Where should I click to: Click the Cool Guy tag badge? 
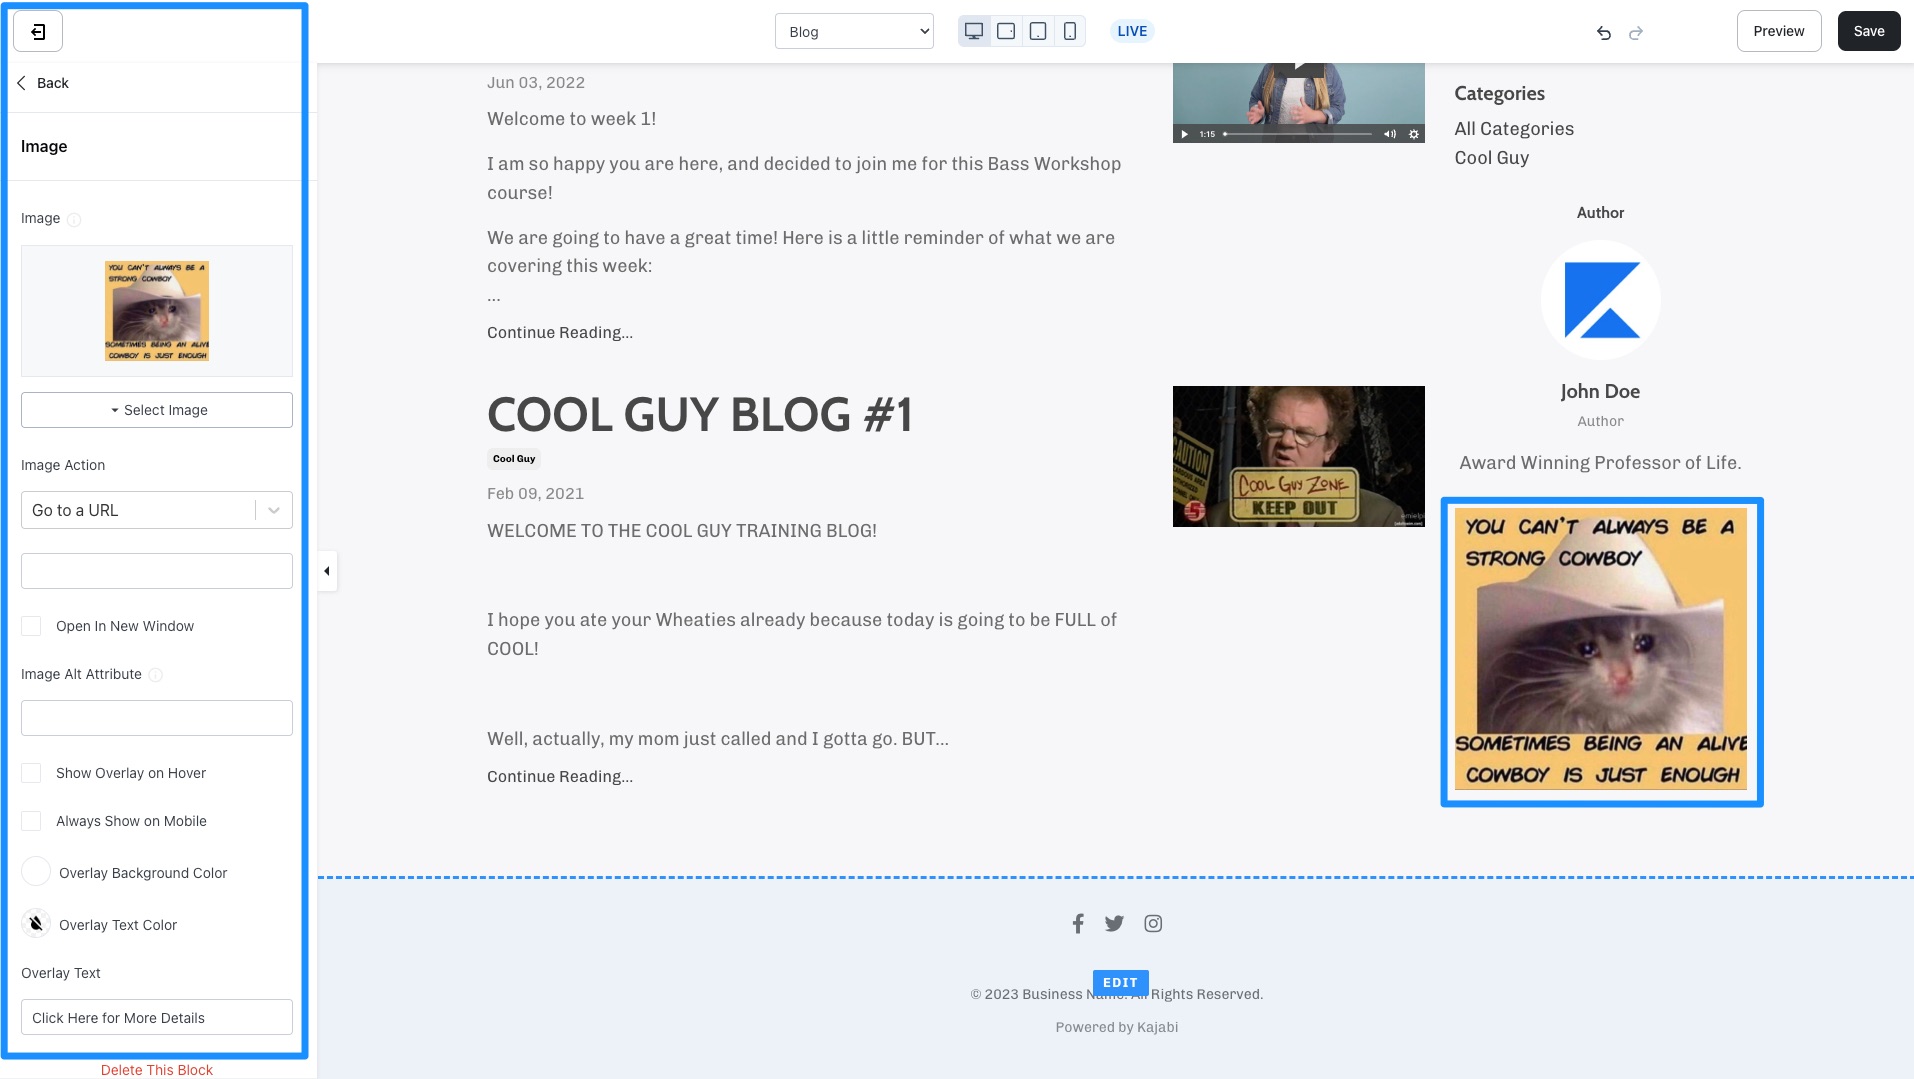click(514, 459)
